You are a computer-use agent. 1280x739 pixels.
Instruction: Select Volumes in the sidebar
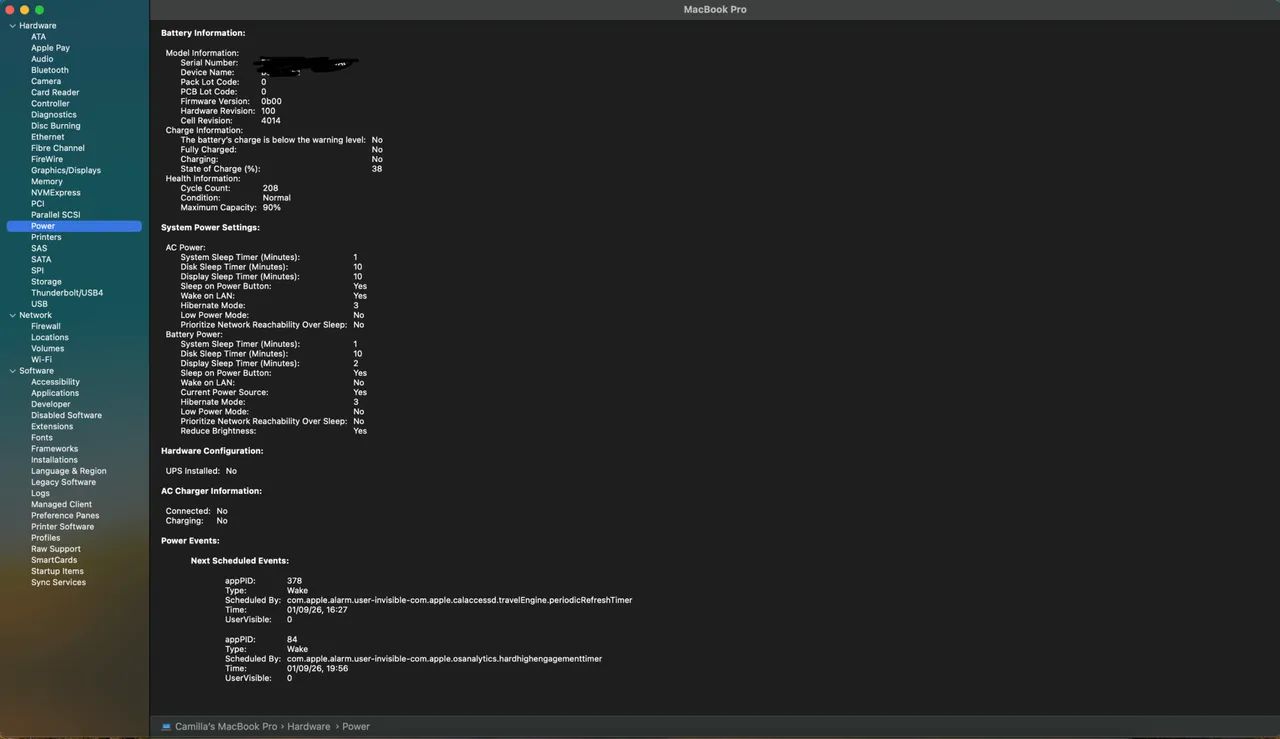point(48,348)
